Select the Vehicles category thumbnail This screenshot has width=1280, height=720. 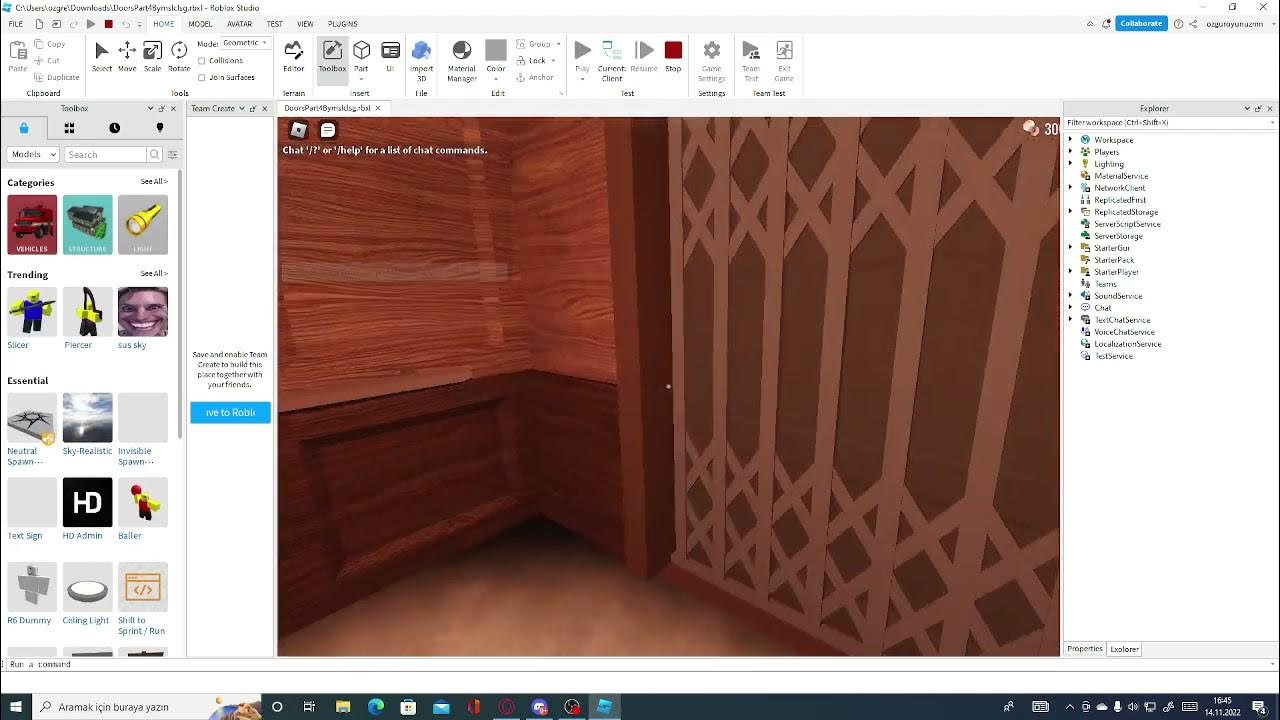click(x=32, y=224)
